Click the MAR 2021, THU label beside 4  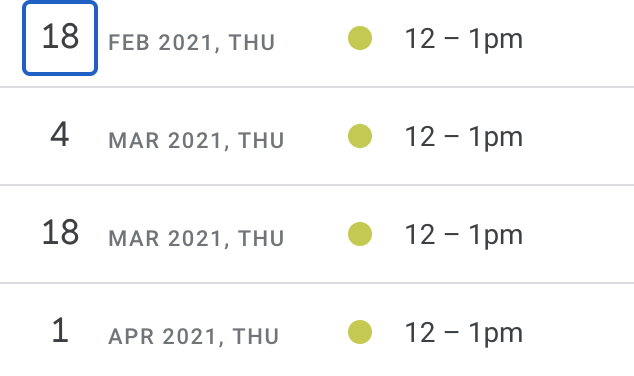[x=196, y=140]
